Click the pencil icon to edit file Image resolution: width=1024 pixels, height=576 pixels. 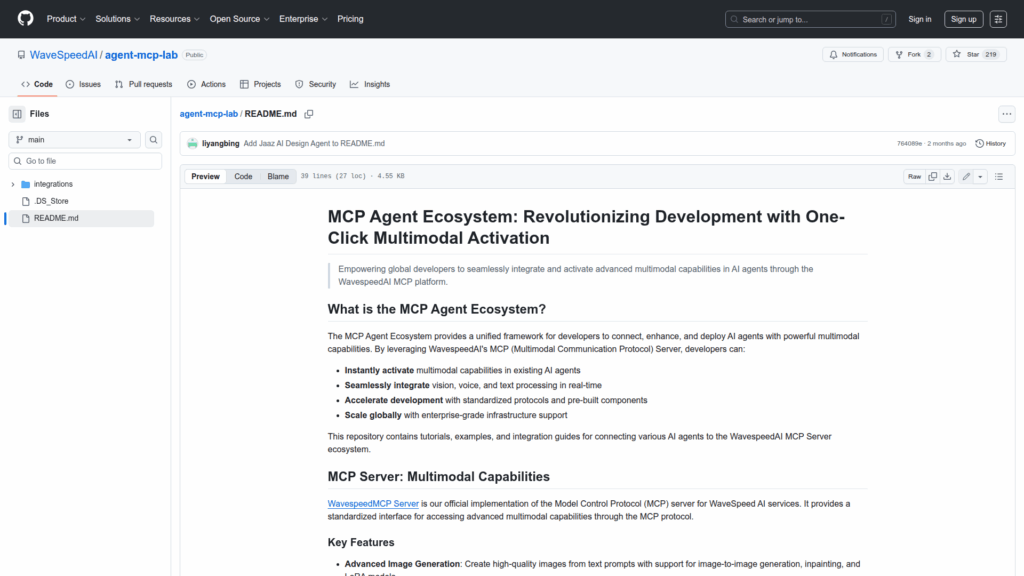click(x=966, y=176)
